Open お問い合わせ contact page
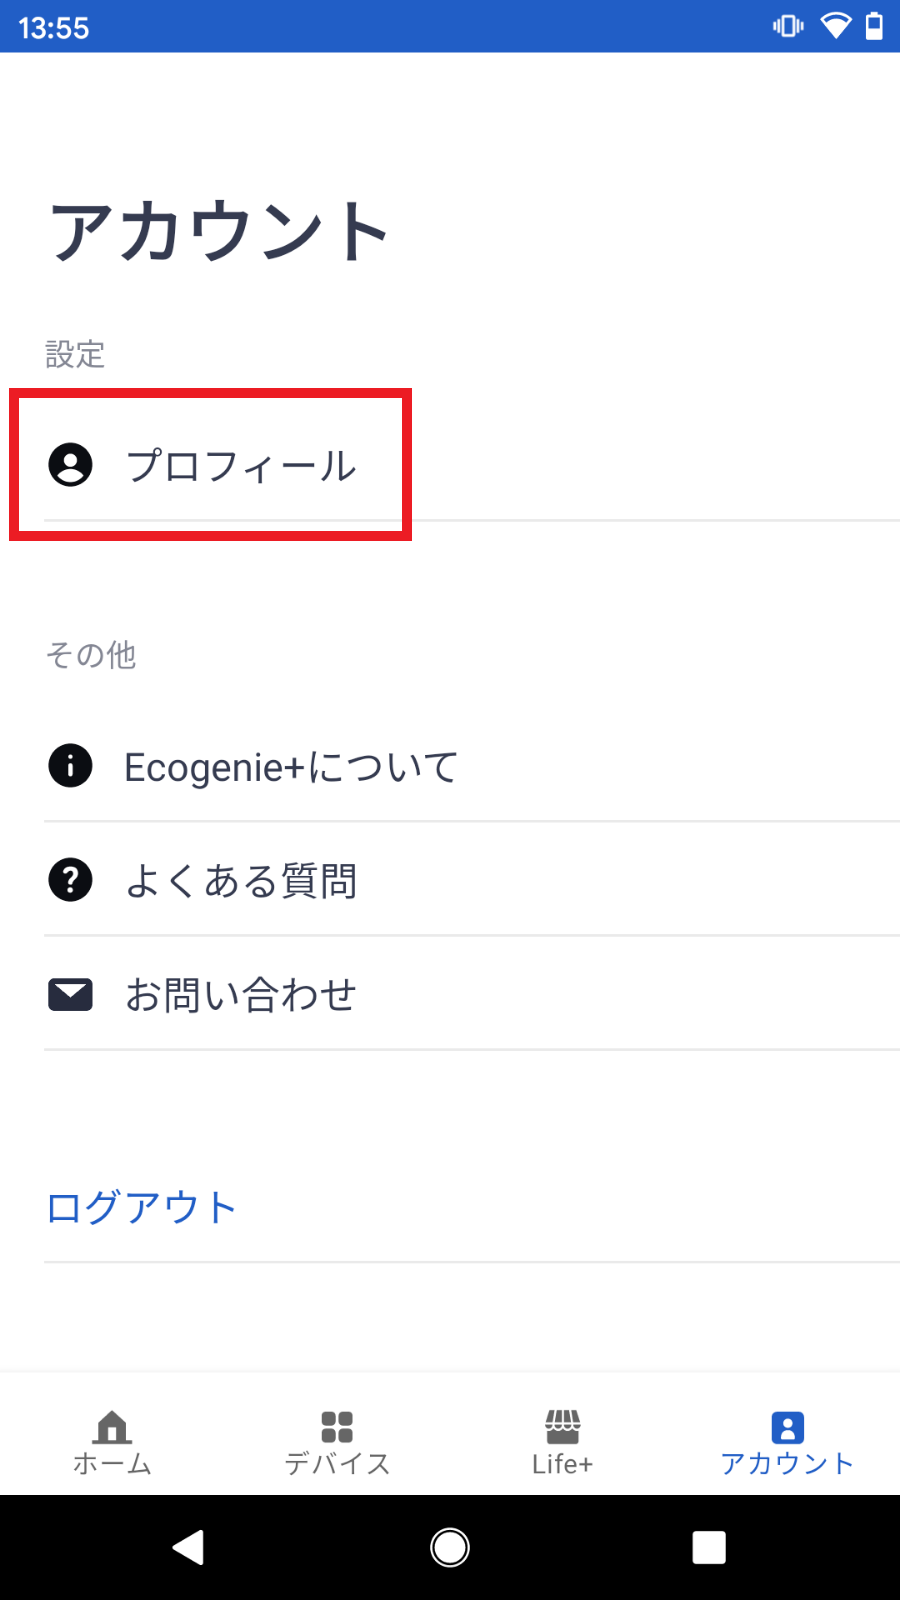 pyautogui.click(x=241, y=995)
